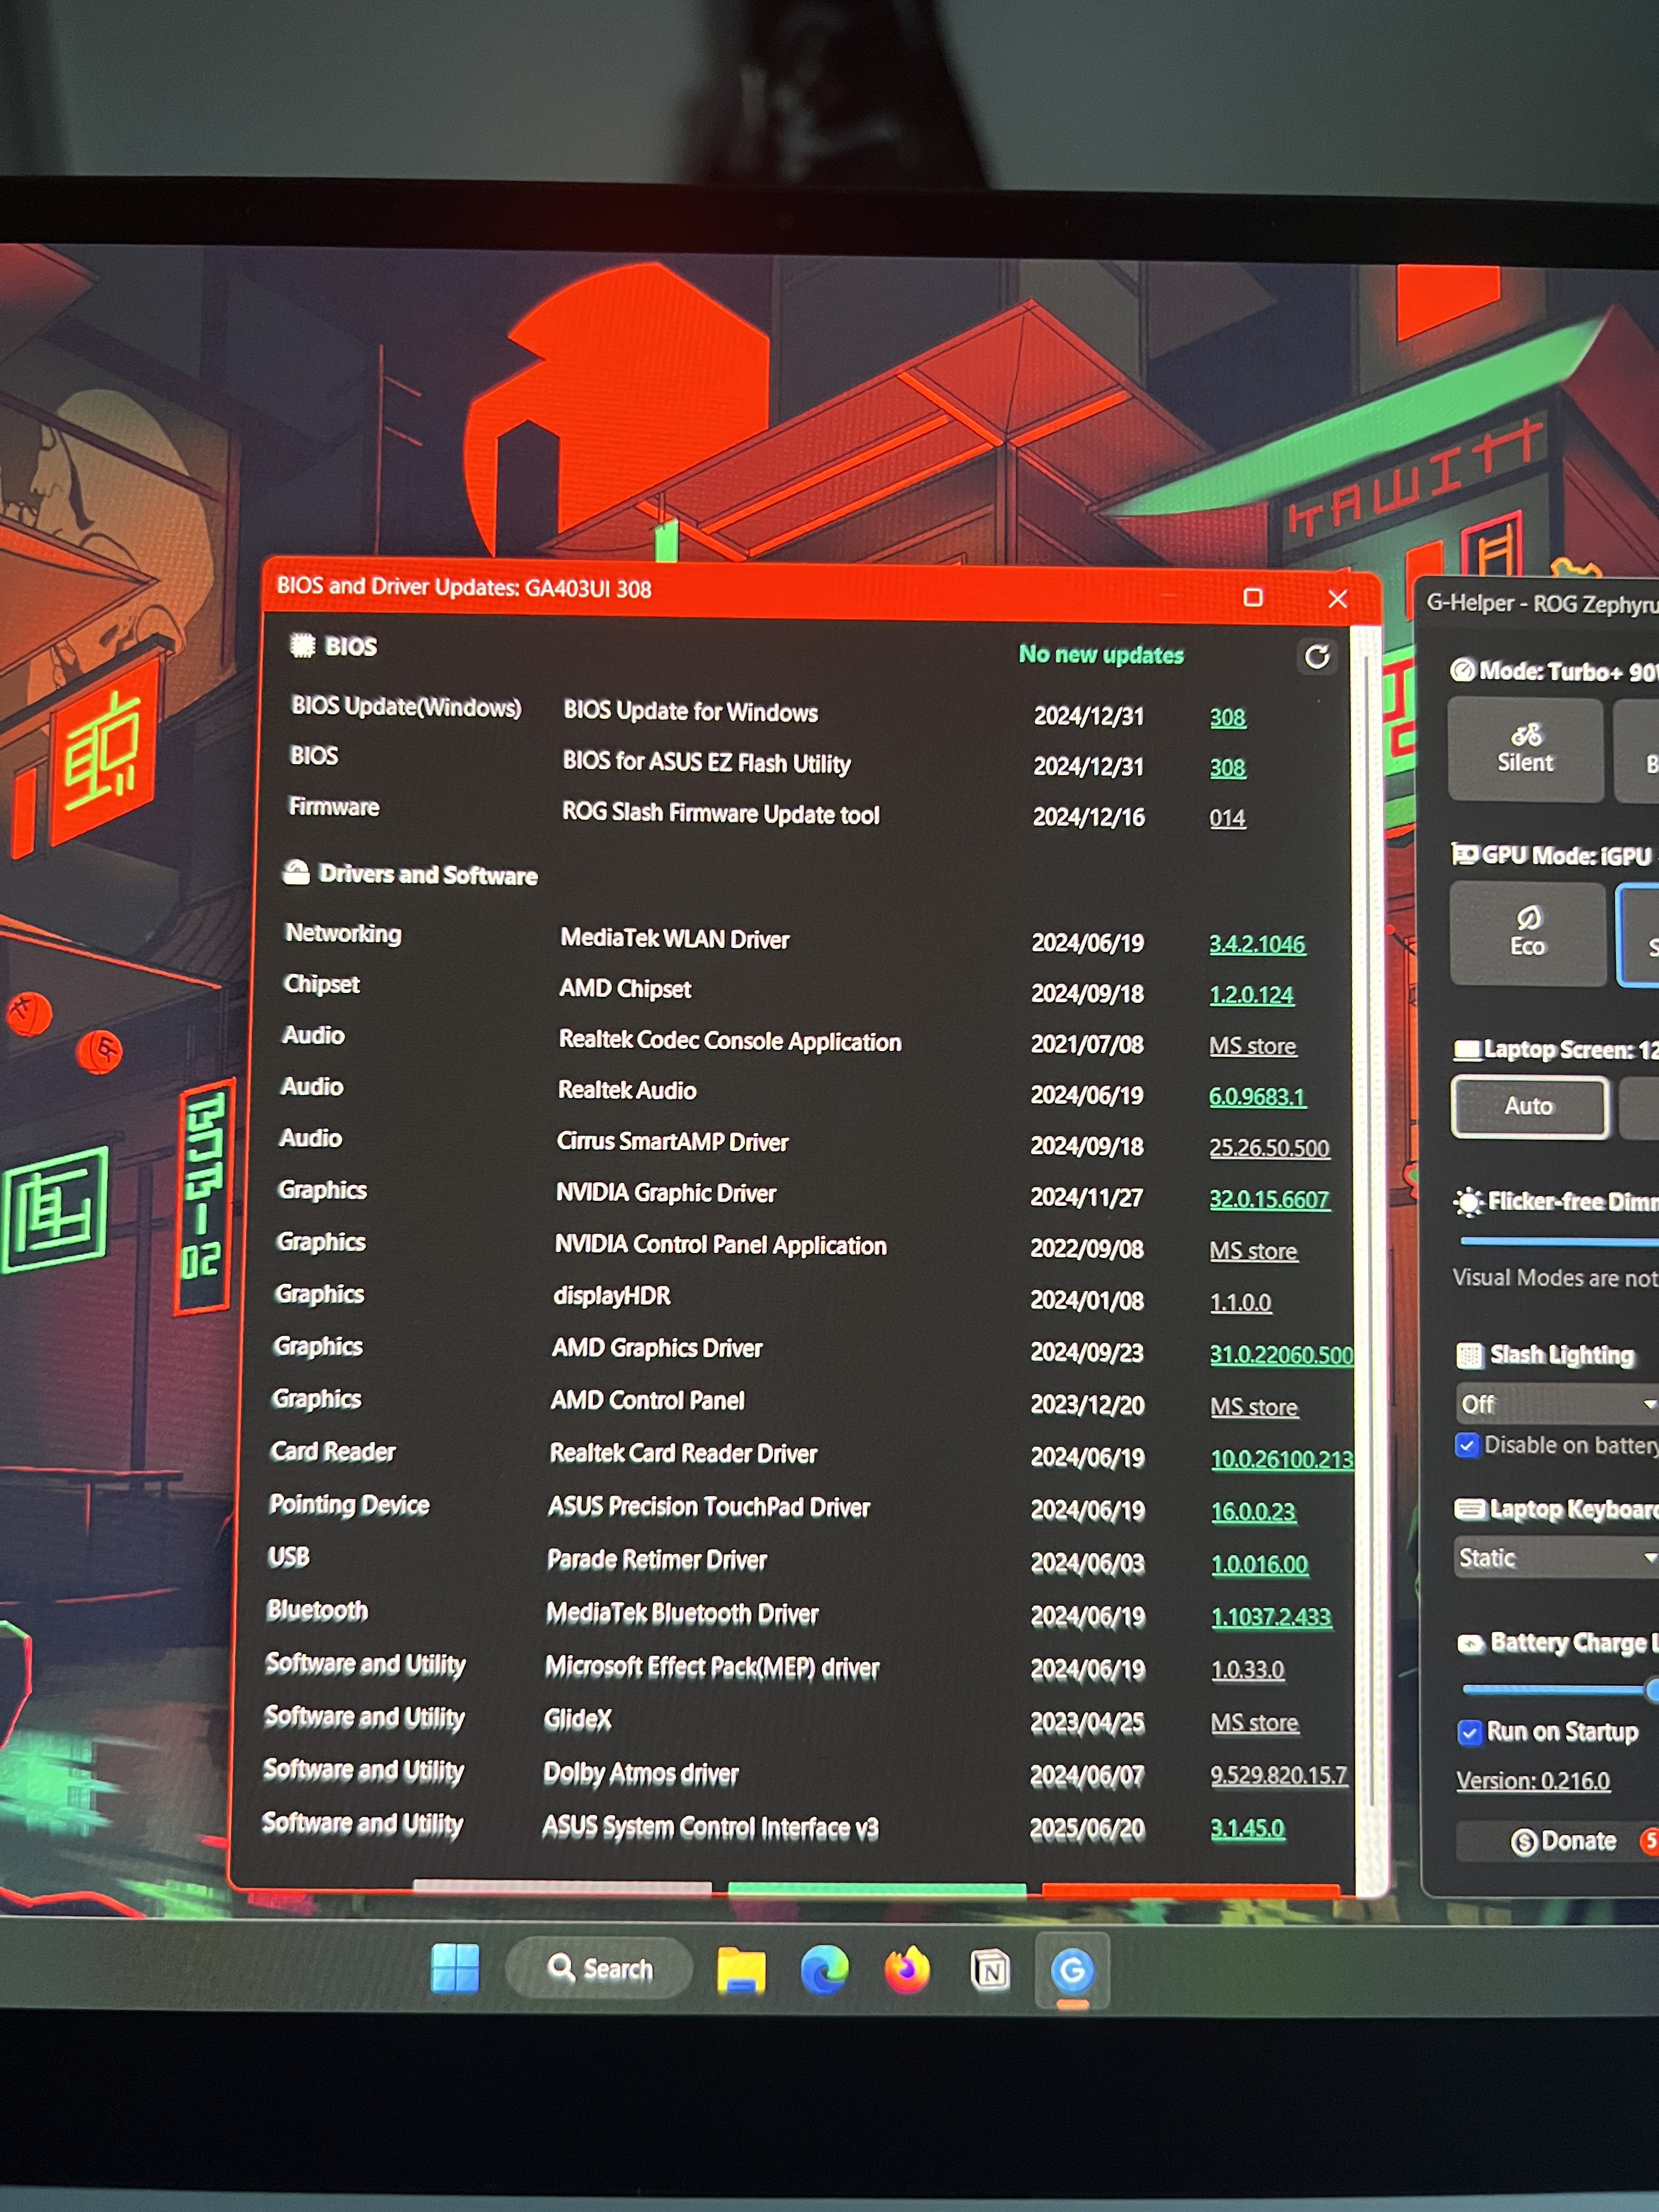Viewport: 1659px width, 2212px height.
Task: Toggle Disable on battery checkbox
Action: 1467,1445
